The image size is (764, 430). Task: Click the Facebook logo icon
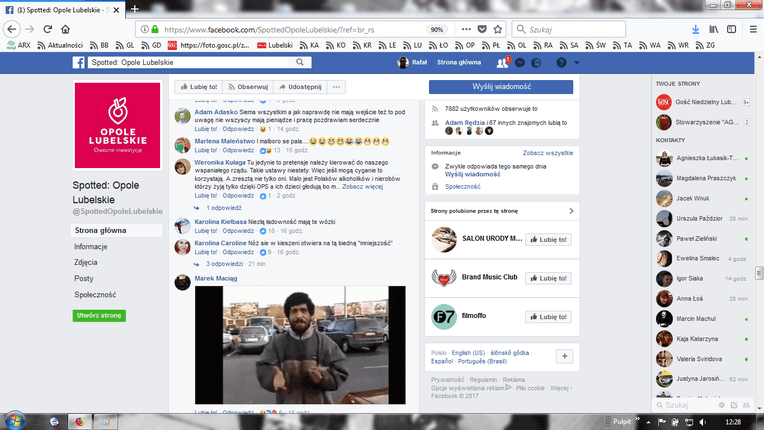pos(78,62)
